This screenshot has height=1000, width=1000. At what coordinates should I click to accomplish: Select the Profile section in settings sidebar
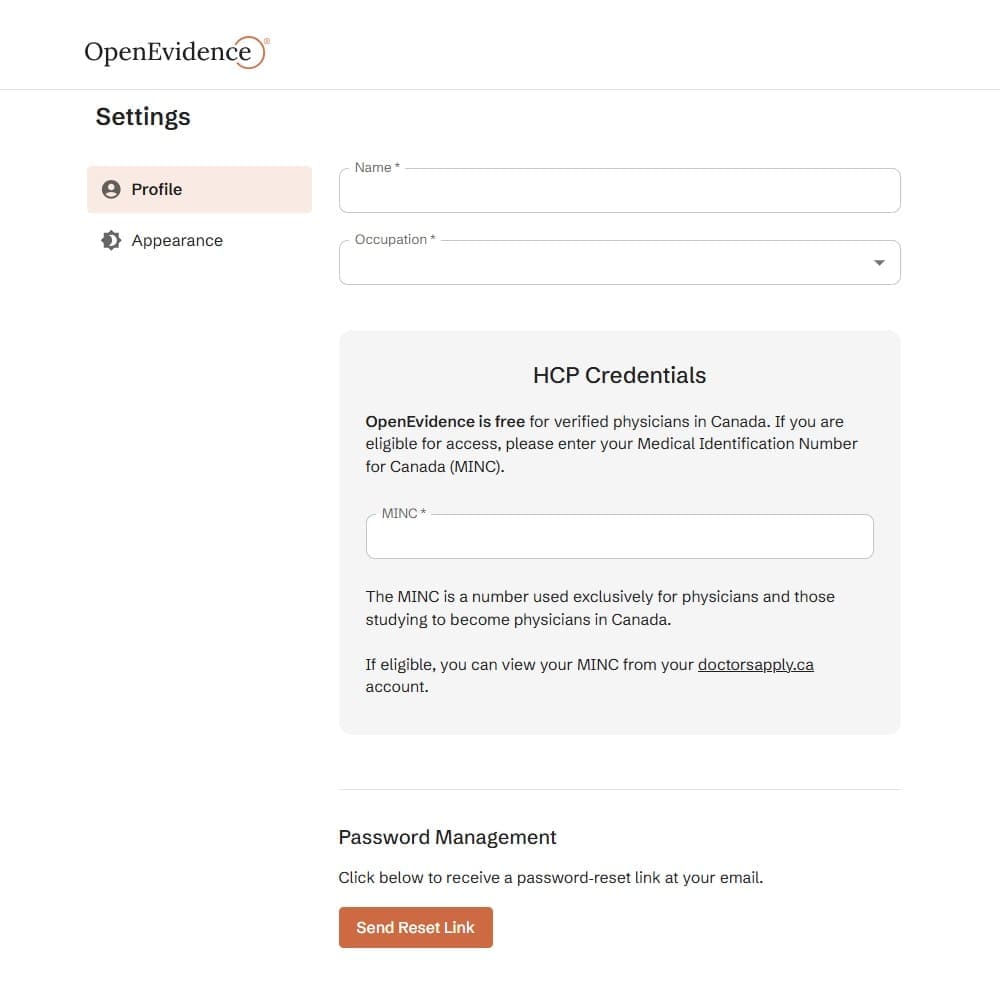click(x=199, y=189)
